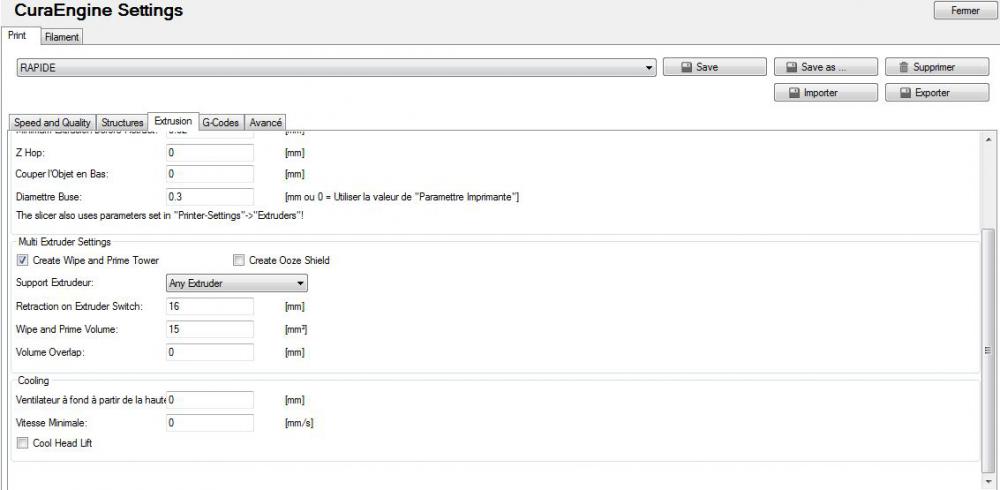Enable Create Ooze Shield checkbox
Viewport: 1000px width, 490px height.
tap(239, 260)
